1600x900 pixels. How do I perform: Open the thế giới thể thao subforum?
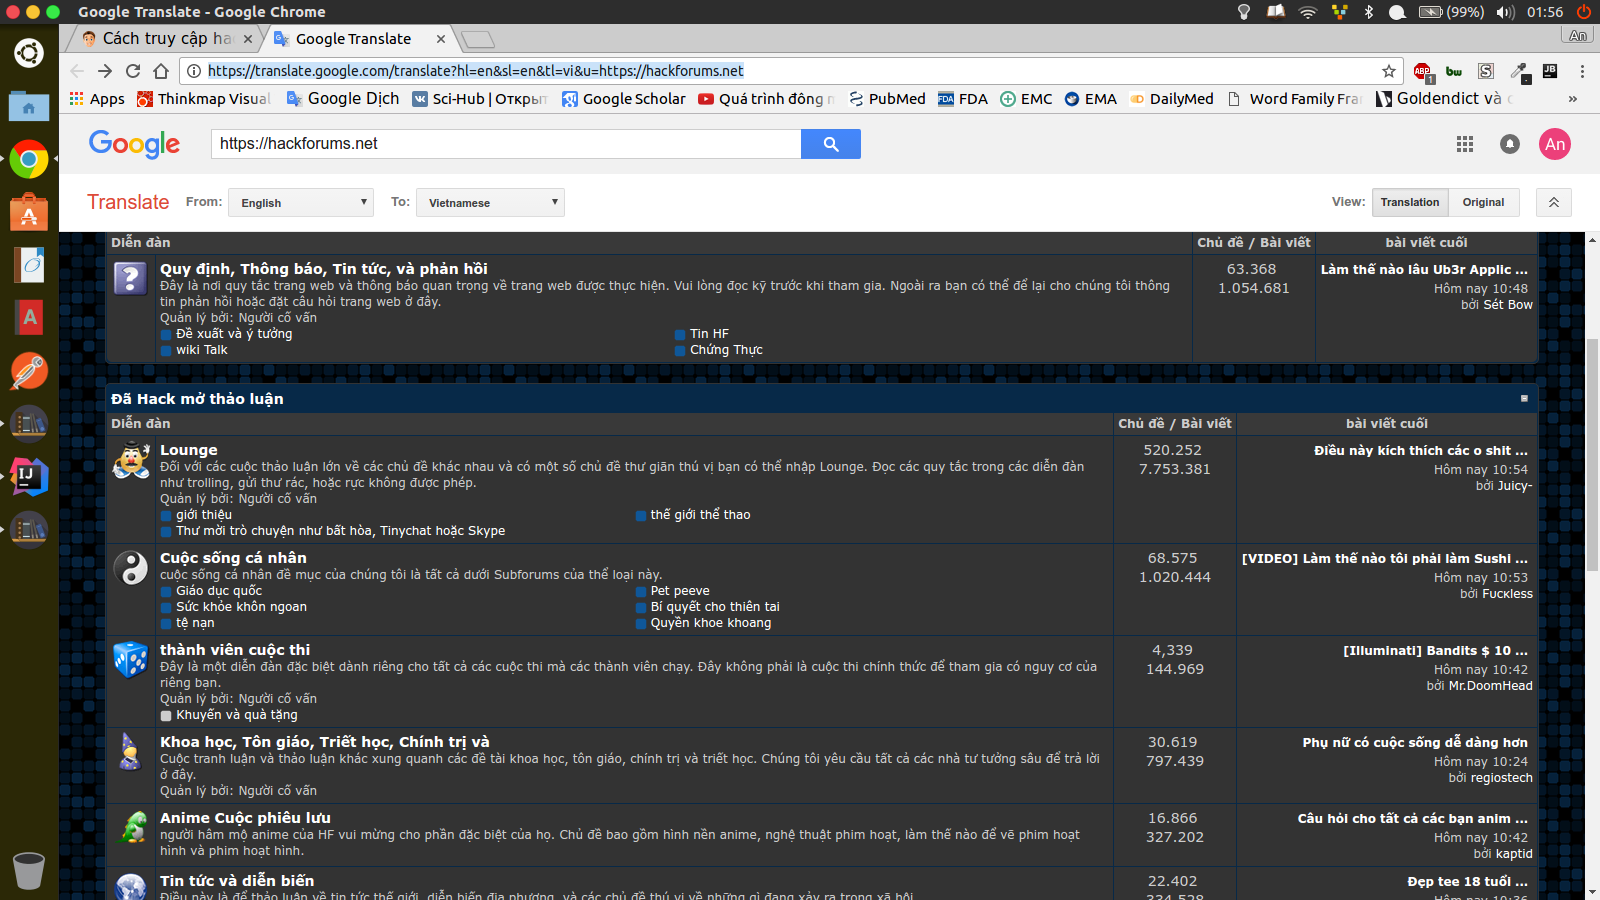point(700,515)
